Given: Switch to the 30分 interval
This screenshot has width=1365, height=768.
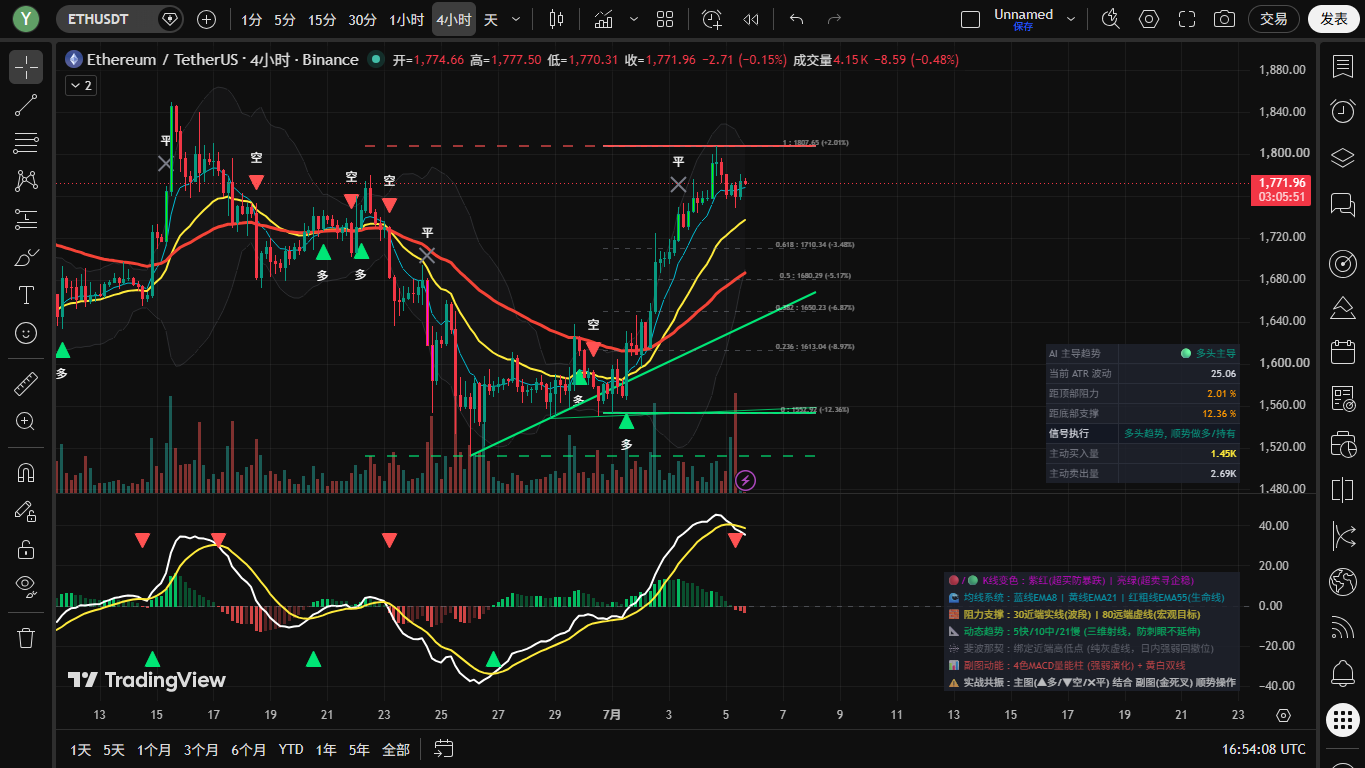Looking at the screenshot, I should (x=362, y=19).
